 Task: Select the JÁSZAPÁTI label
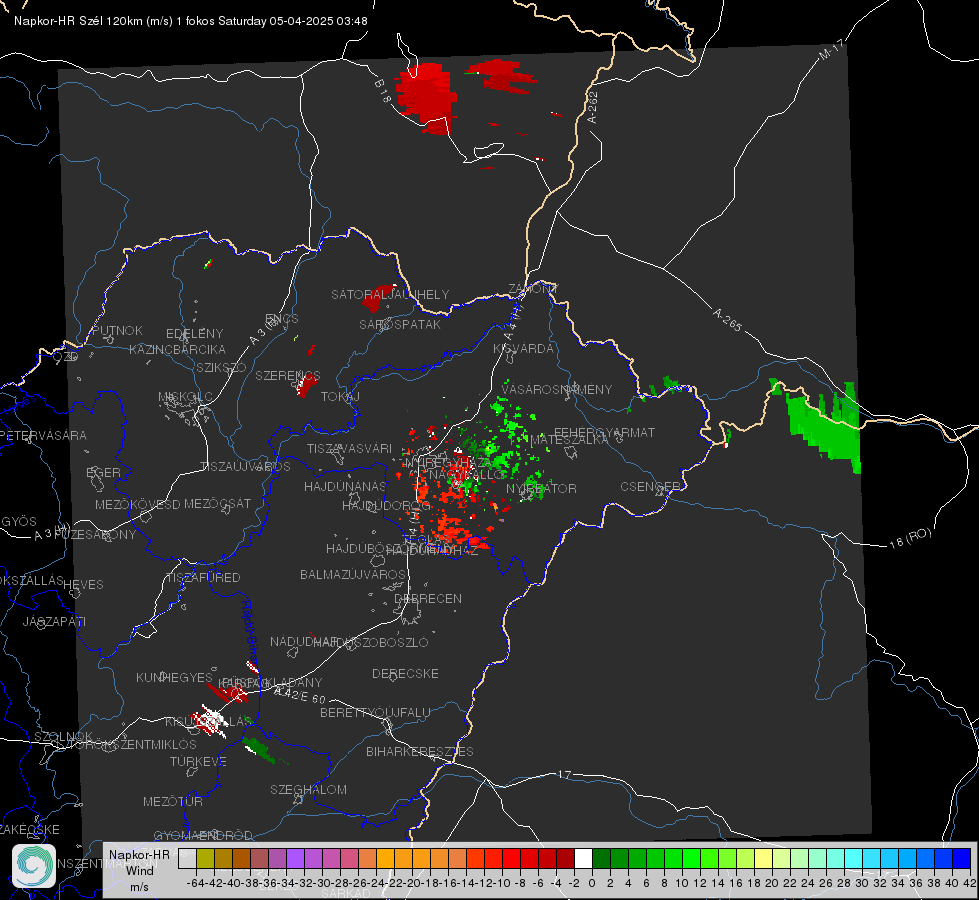coord(54,621)
